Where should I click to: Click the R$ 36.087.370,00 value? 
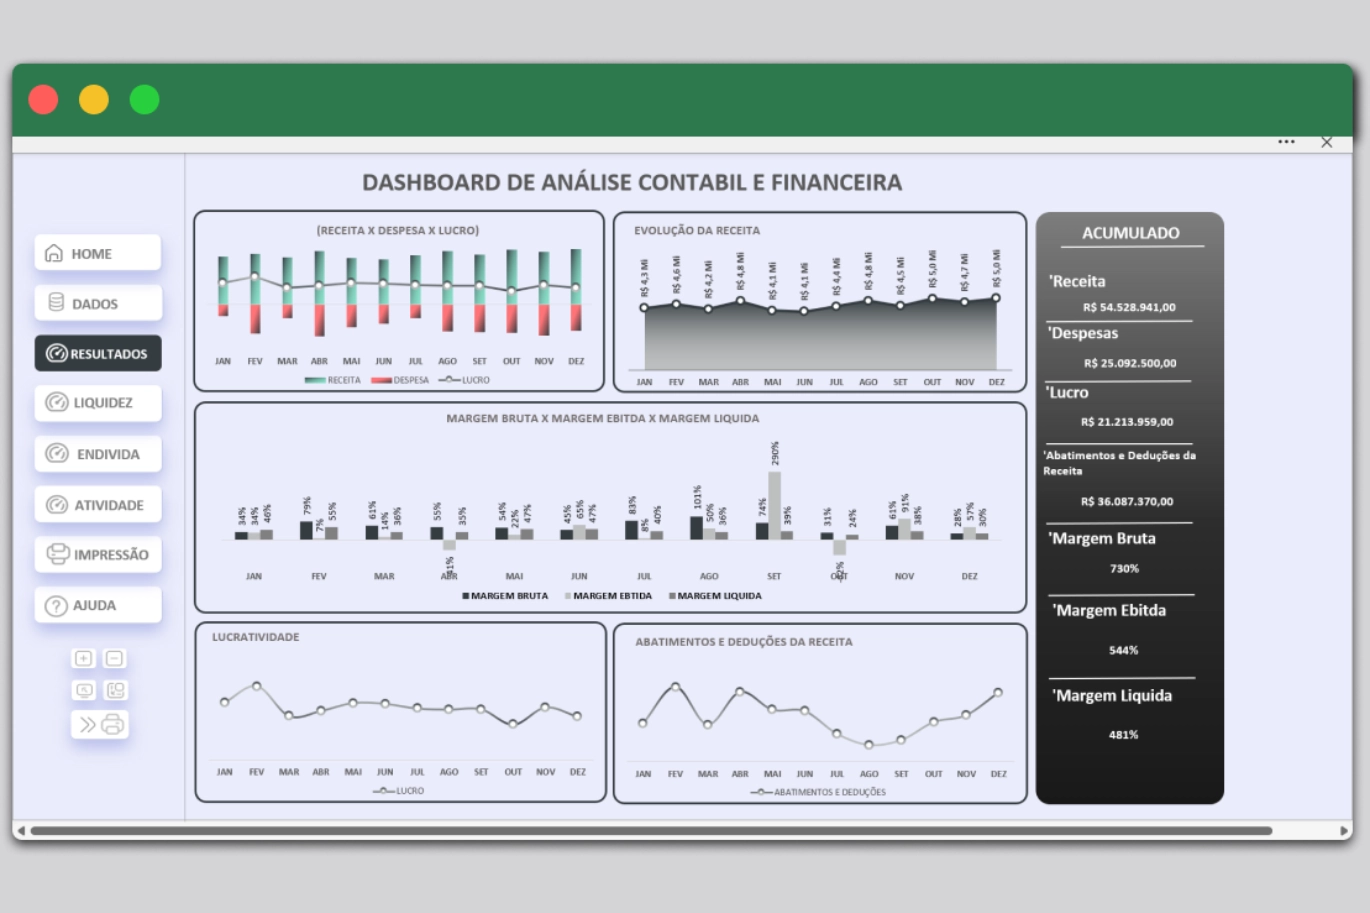1127,501
